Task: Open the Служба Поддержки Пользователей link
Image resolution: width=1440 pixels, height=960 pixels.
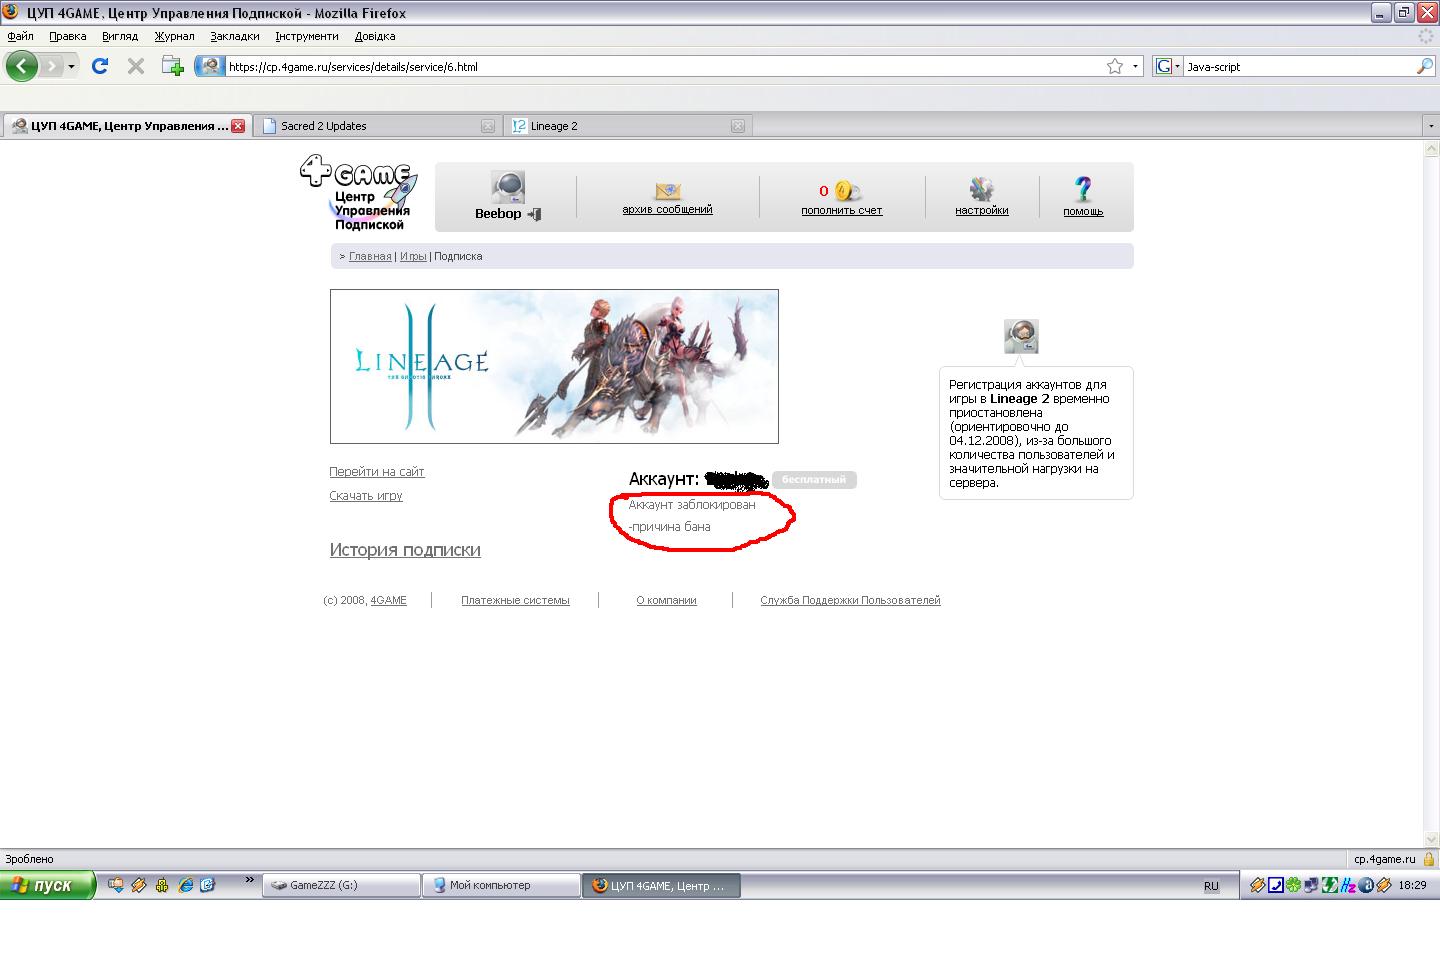Action: [x=850, y=601]
